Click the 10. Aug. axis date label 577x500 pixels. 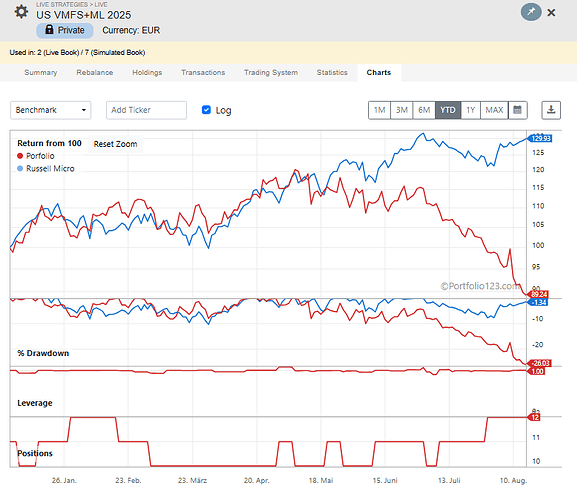coord(513,480)
